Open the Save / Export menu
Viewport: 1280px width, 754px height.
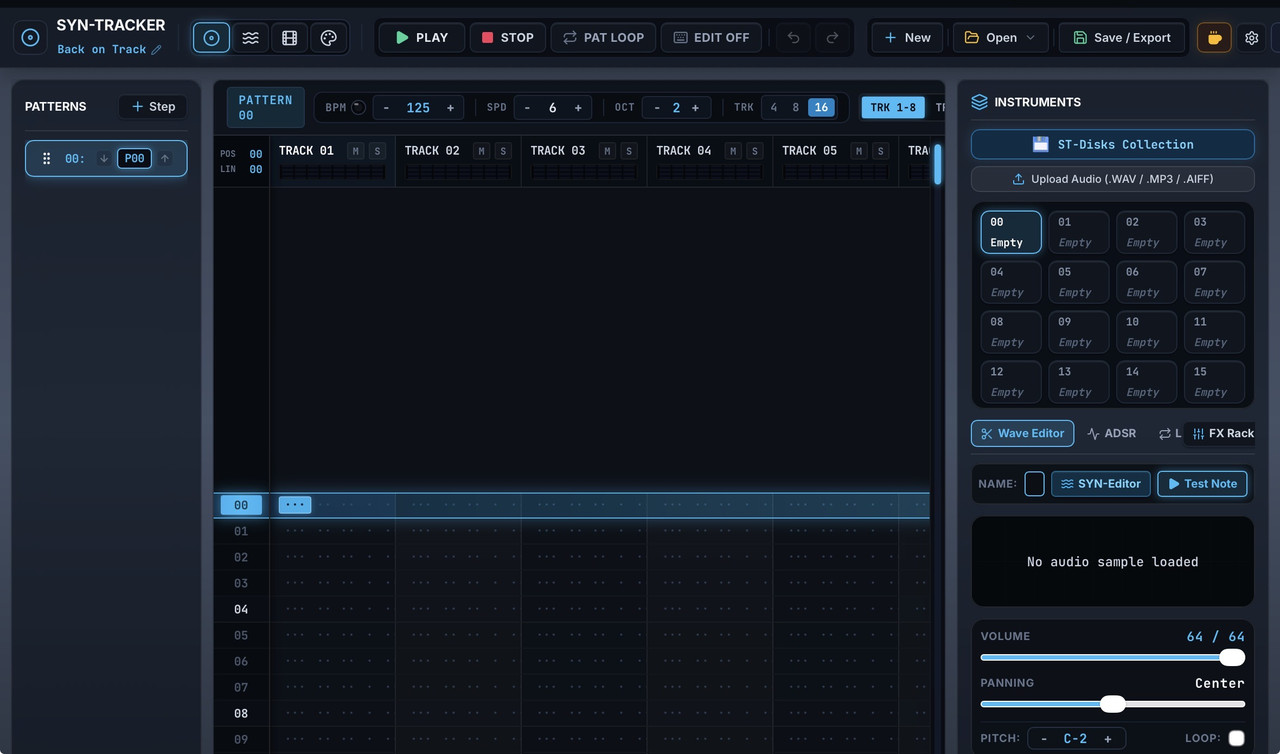click(x=1122, y=38)
